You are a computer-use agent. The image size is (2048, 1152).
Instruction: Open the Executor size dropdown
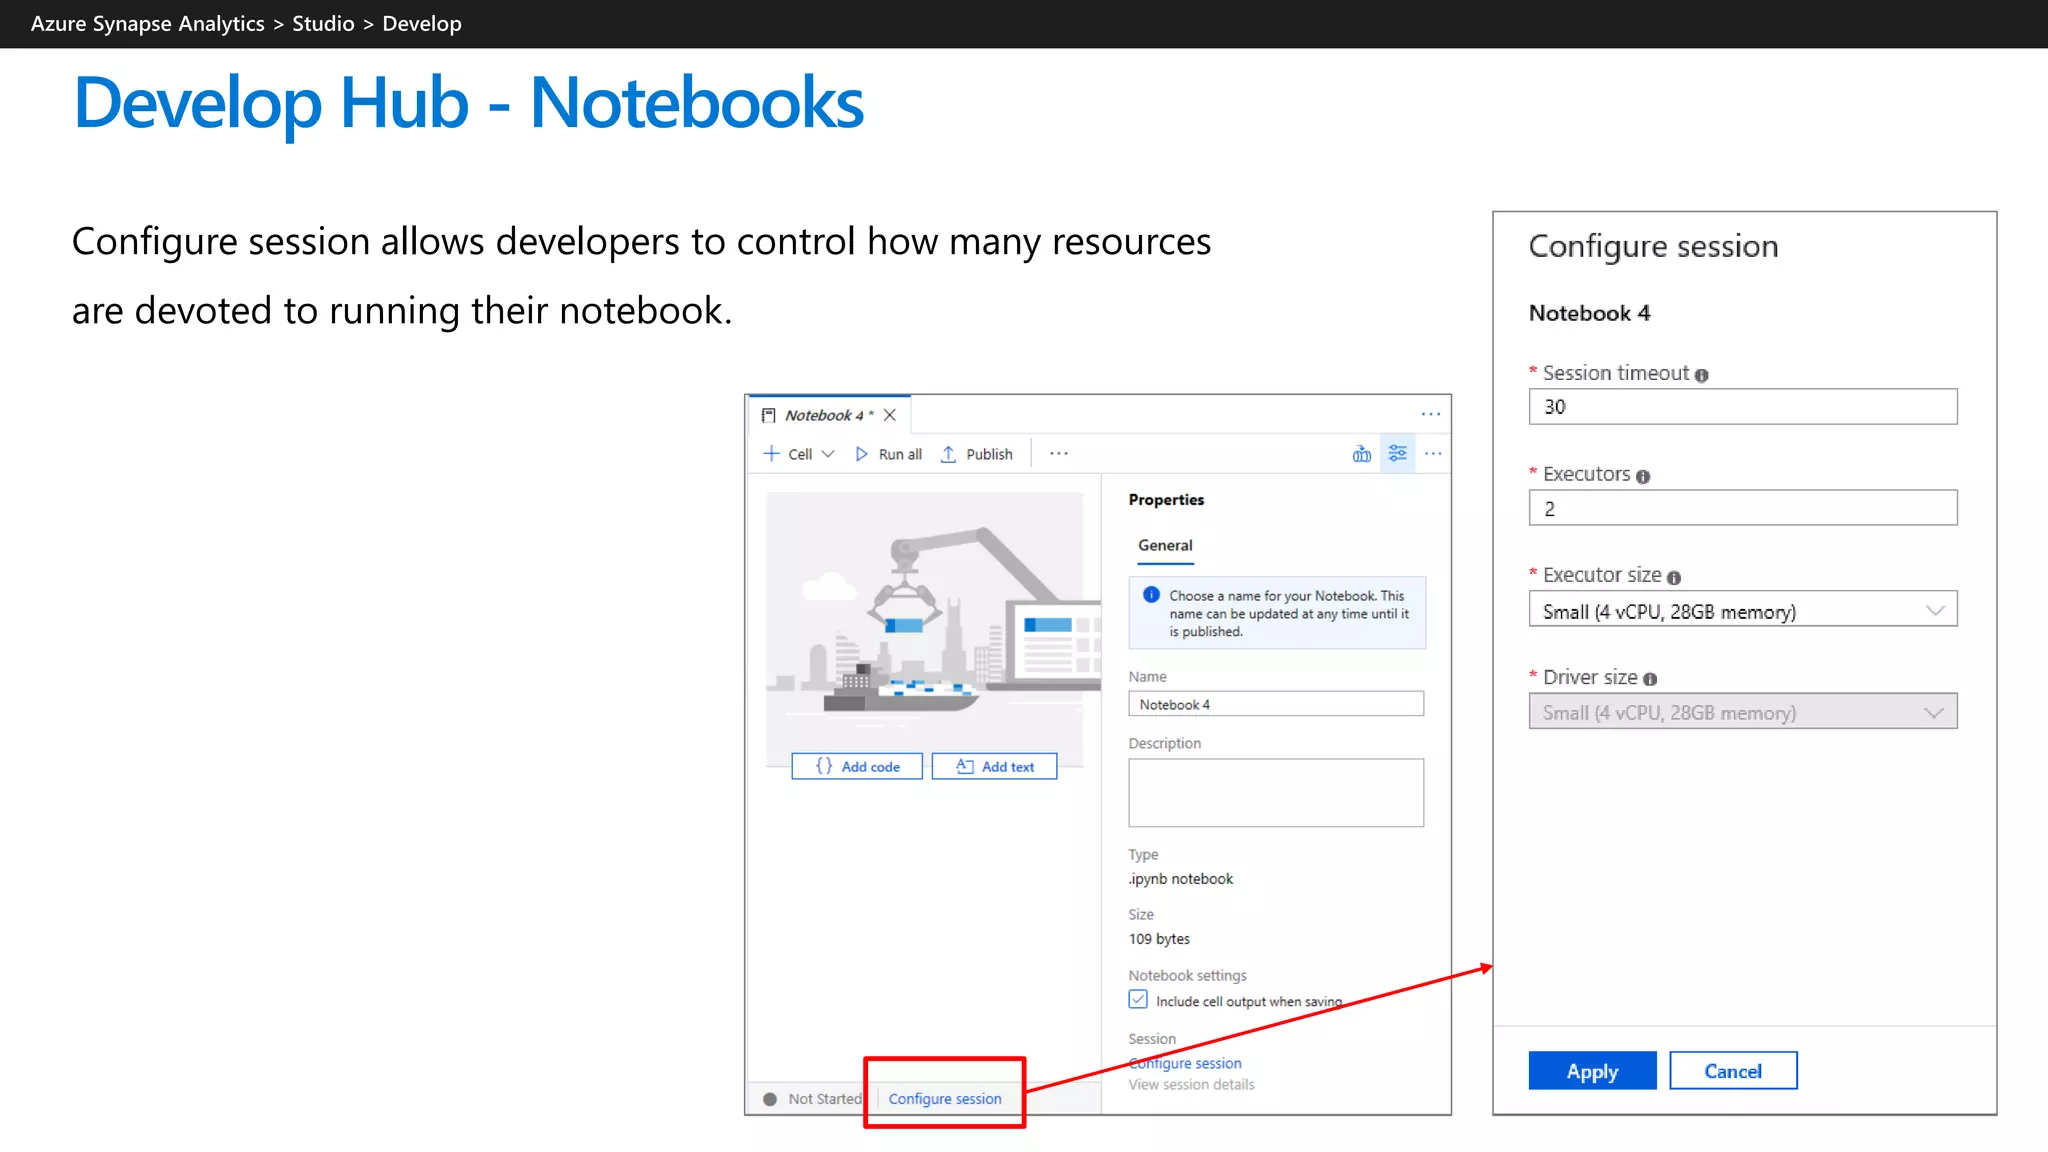click(1742, 610)
